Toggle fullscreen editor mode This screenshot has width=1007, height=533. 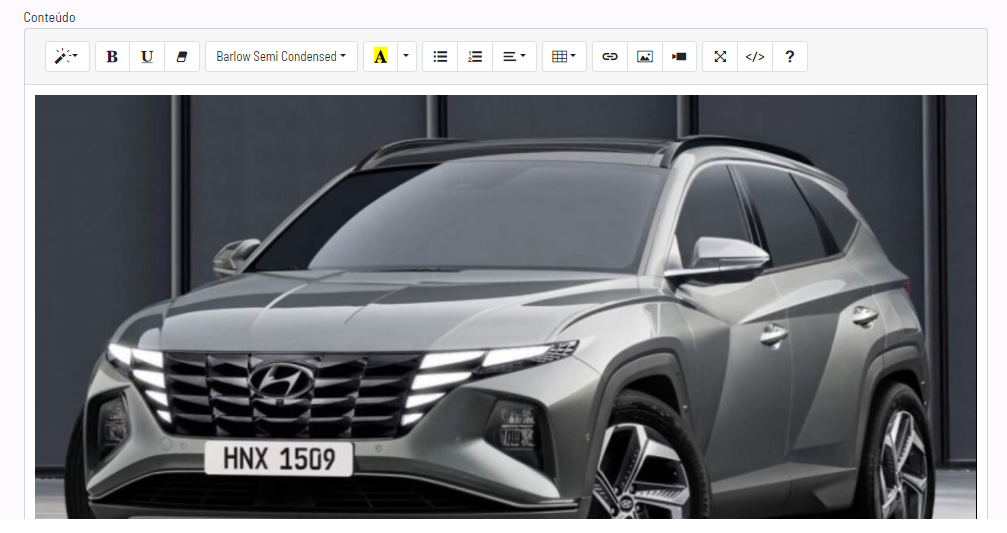(720, 57)
